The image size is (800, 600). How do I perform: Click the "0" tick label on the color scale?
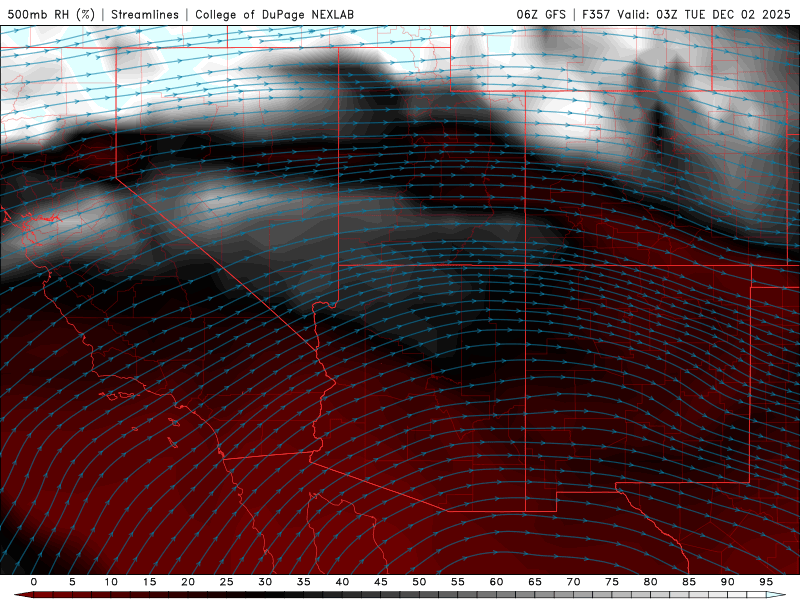(34, 582)
